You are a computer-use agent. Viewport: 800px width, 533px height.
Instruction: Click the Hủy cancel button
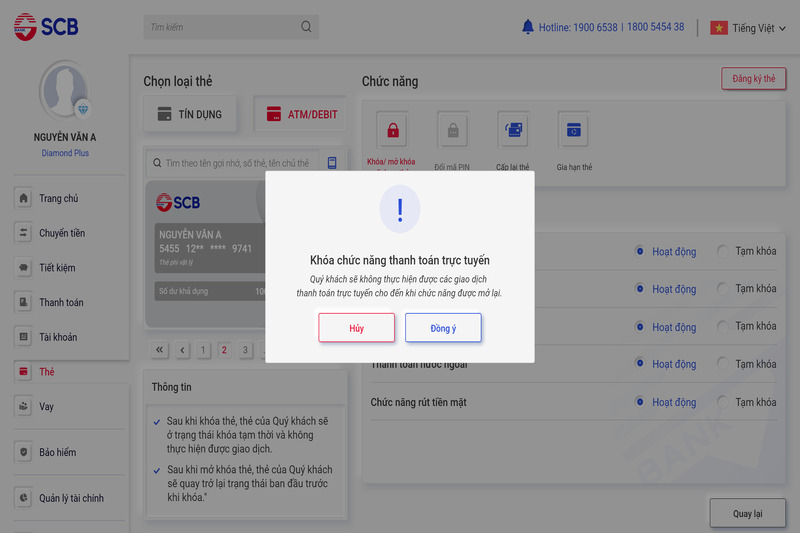pos(357,328)
